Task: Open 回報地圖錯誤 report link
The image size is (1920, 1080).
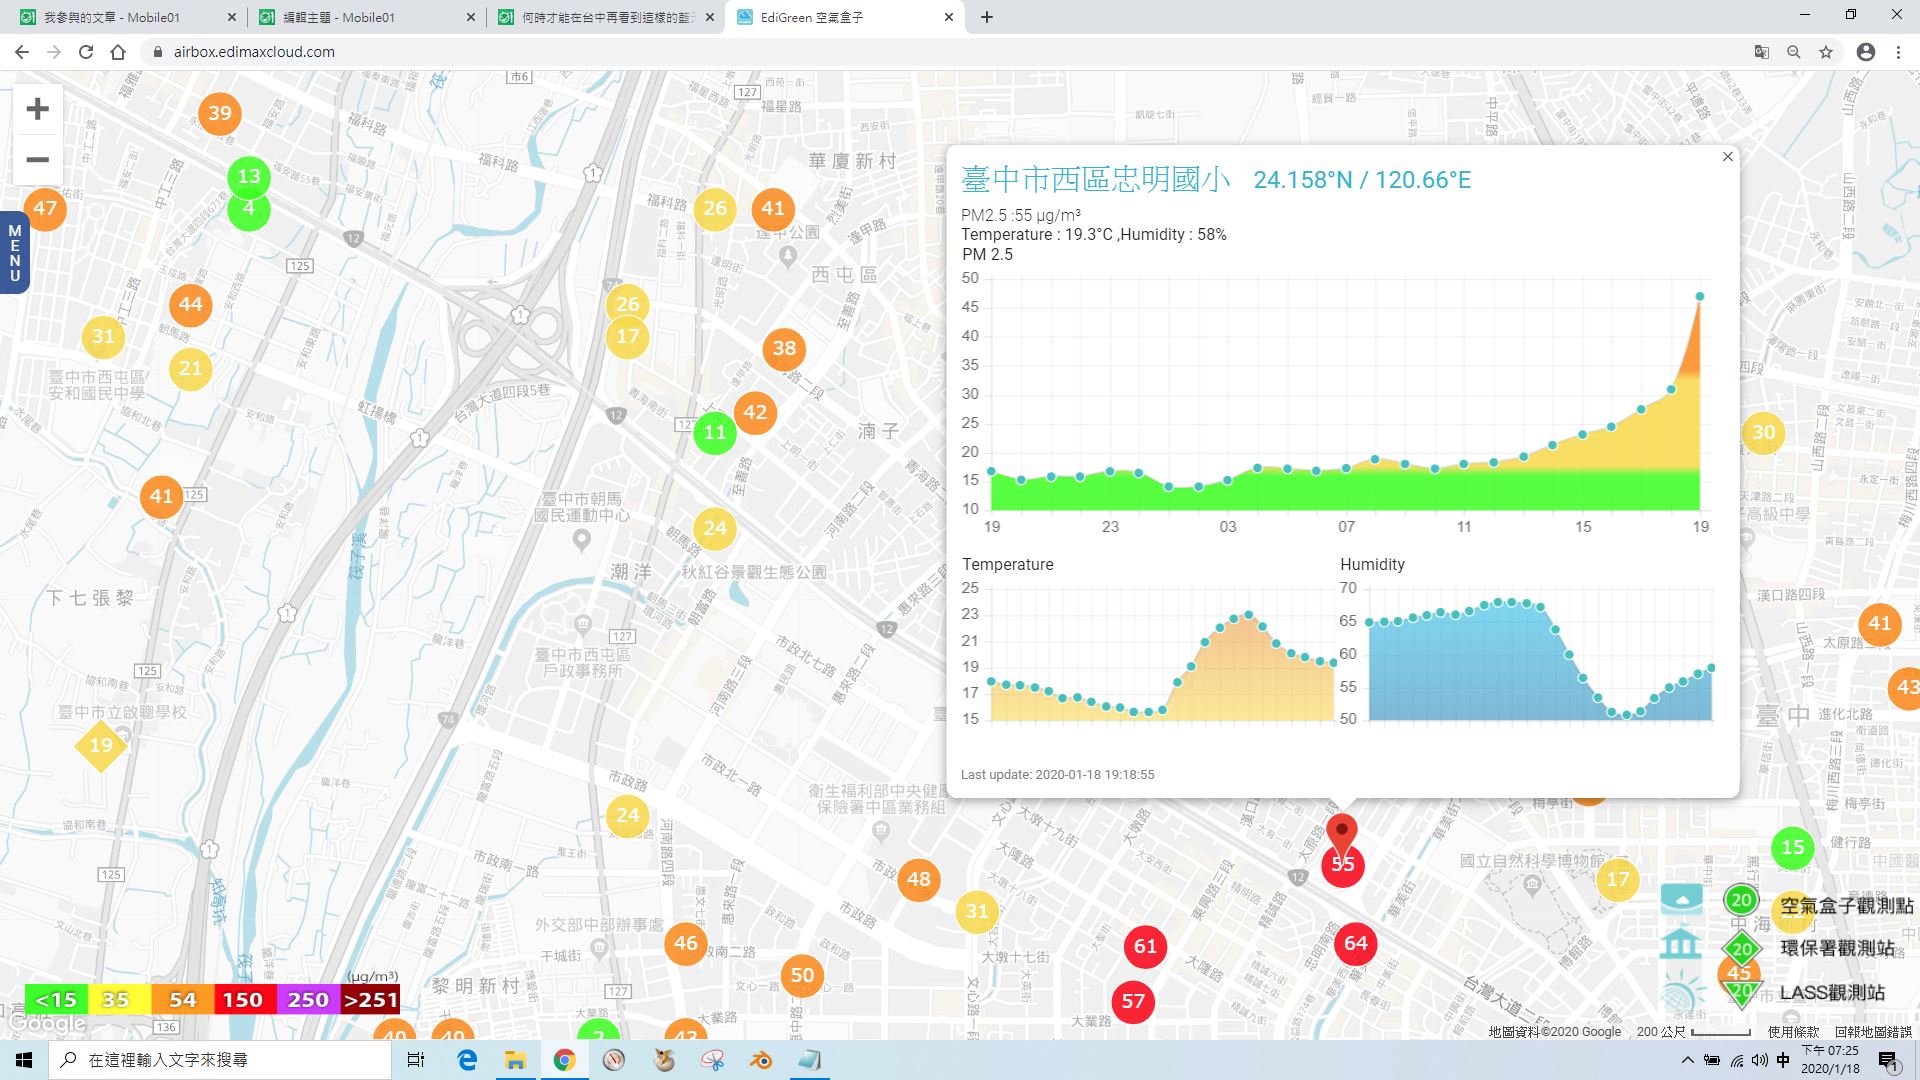Action: (x=1873, y=1031)
